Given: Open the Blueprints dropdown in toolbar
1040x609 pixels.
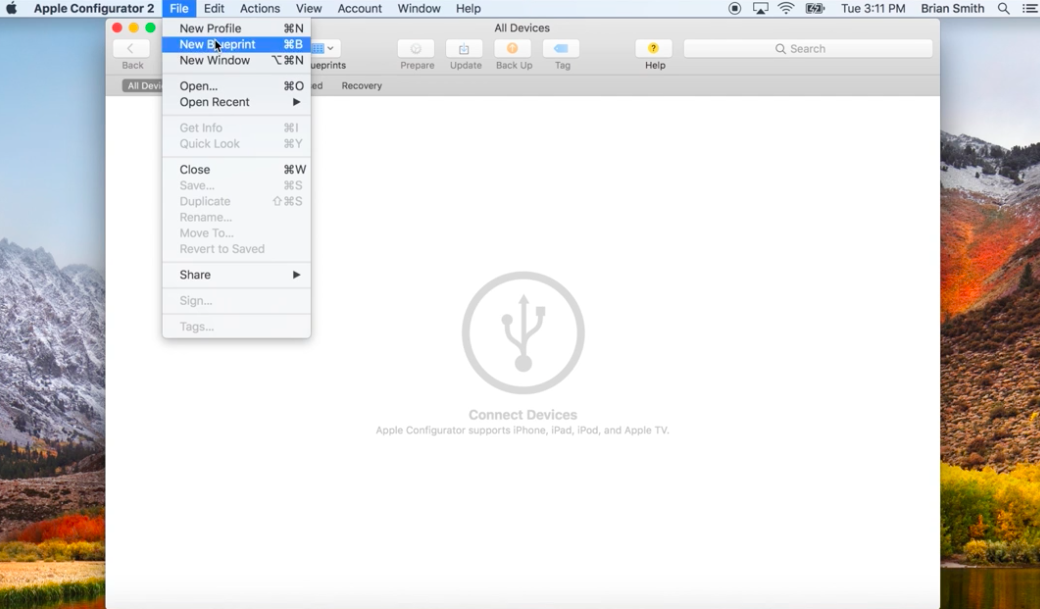Looking at the screenshot, I should coord(325,48).
